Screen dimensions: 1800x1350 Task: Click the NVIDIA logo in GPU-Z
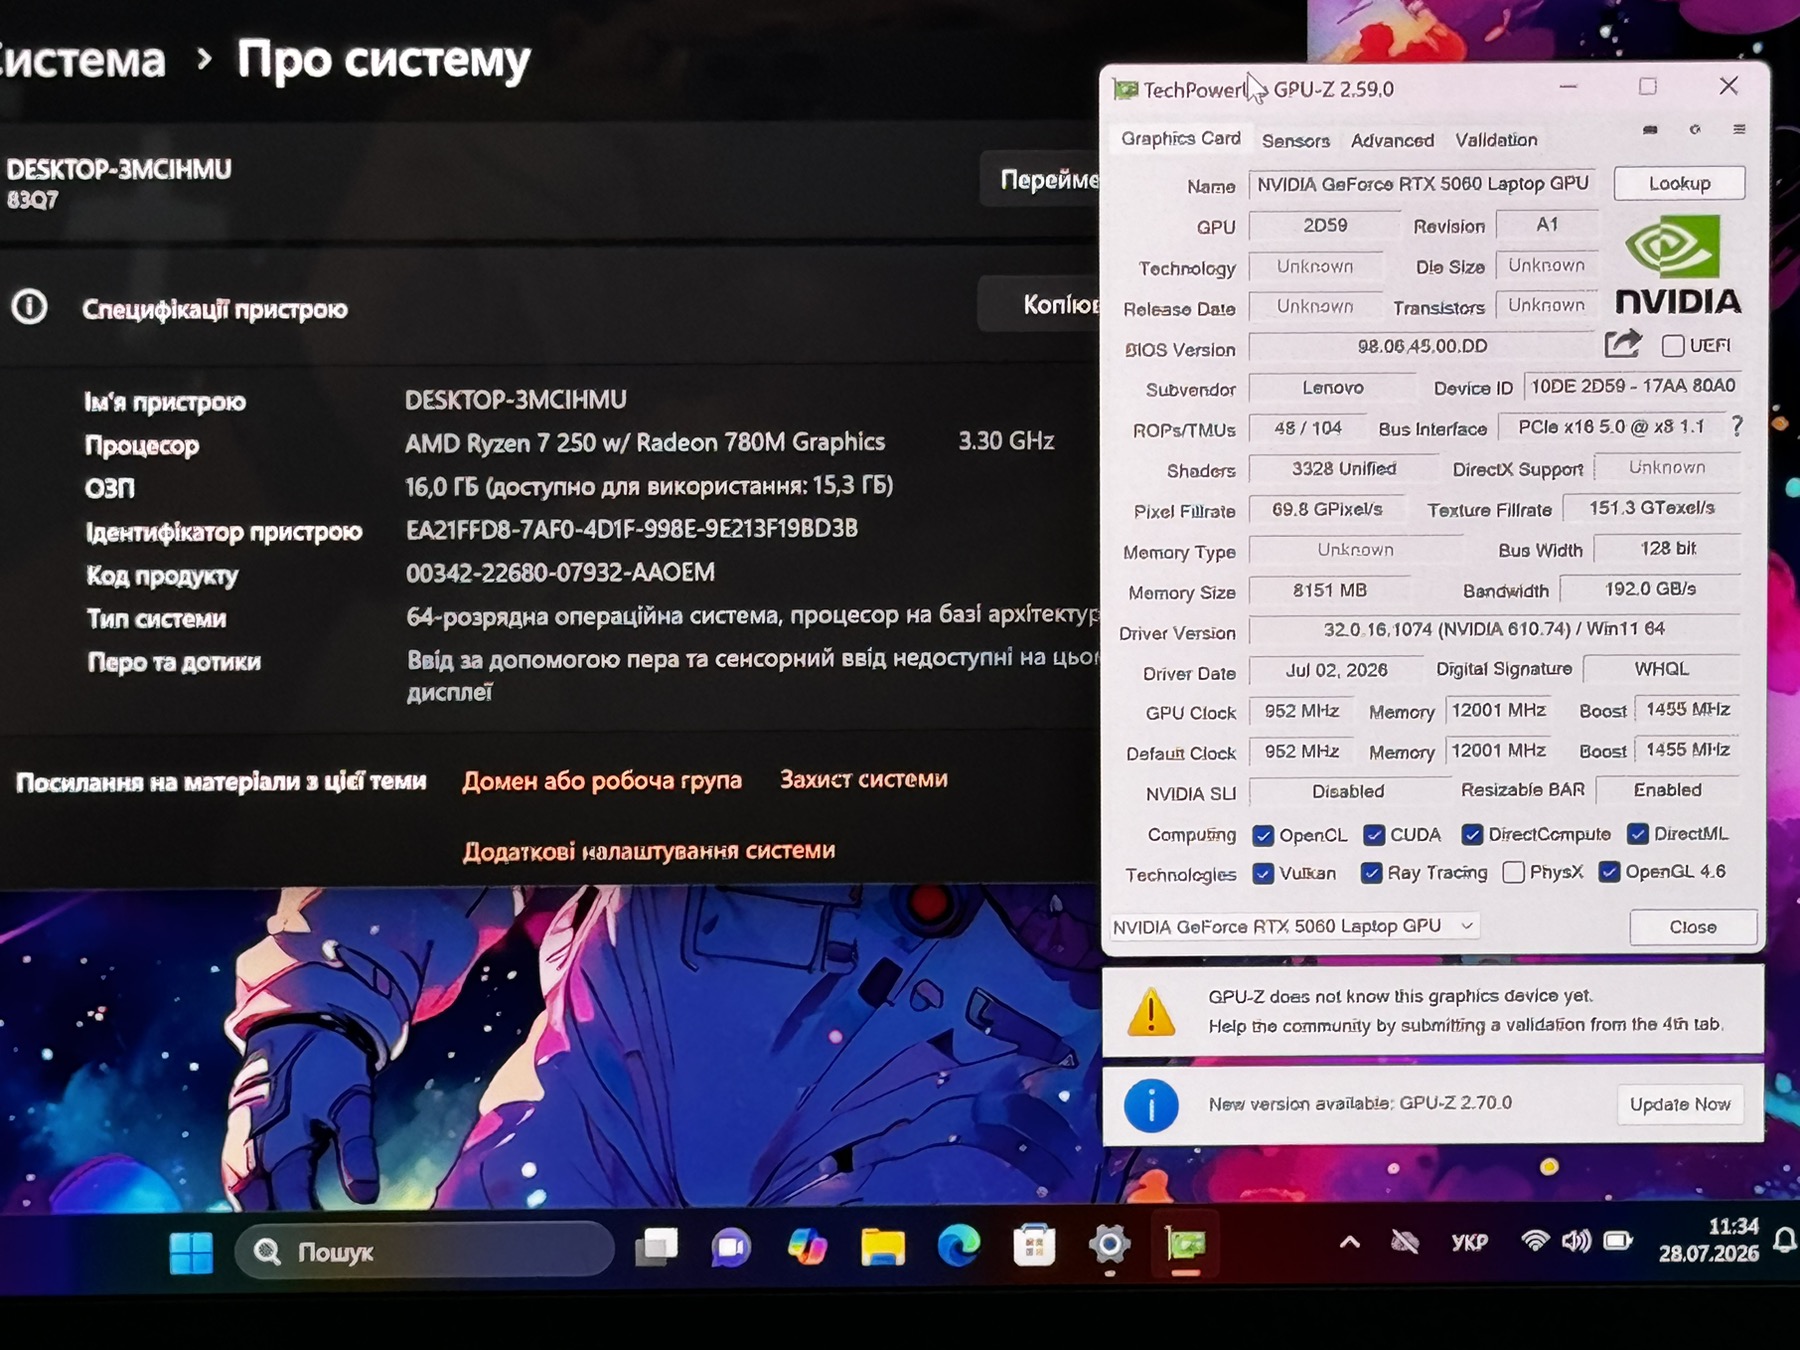click(1679, 265)
